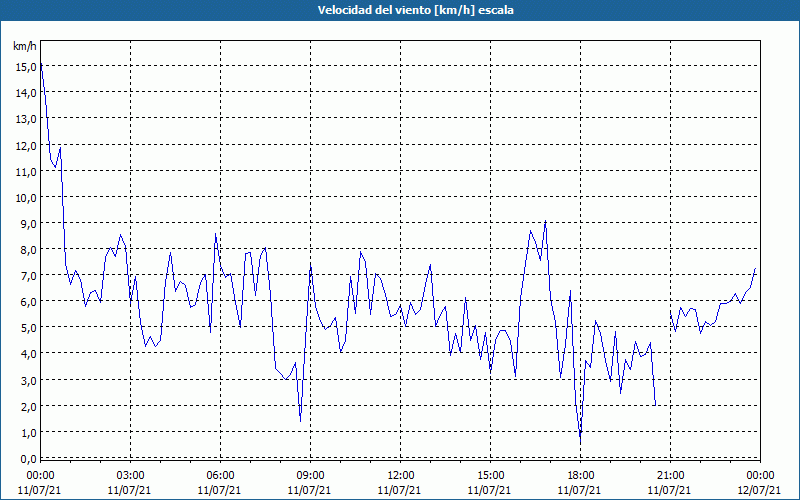The width and height of the screenshot is (800, 500).
Task: Click the '03:00' time axis label
Action: 130,476
